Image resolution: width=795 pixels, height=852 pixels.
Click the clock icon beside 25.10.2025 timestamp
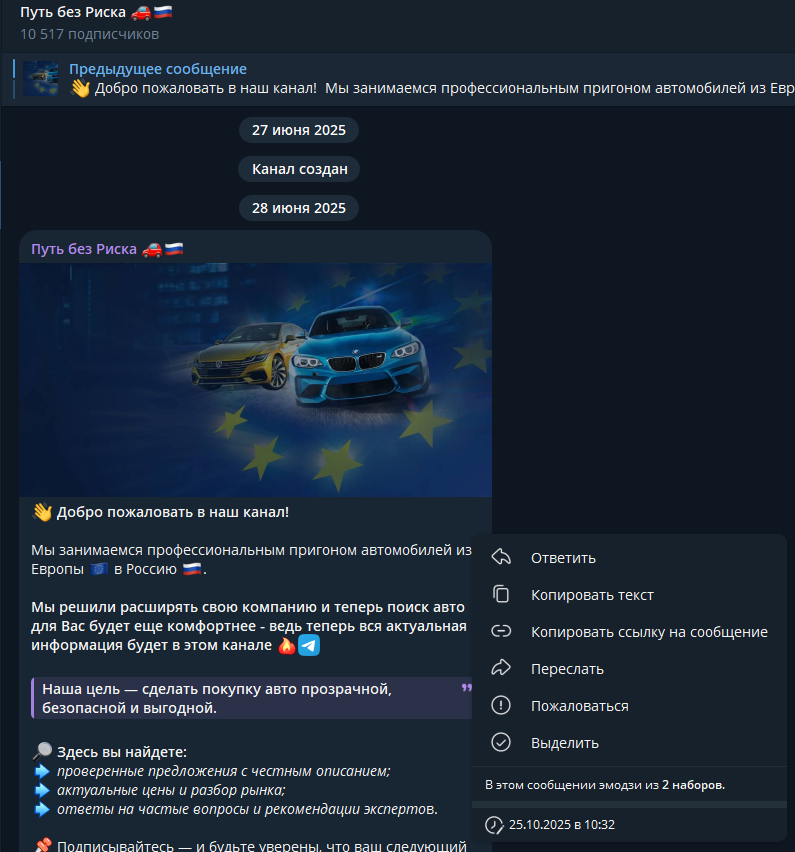coord(494,825)
